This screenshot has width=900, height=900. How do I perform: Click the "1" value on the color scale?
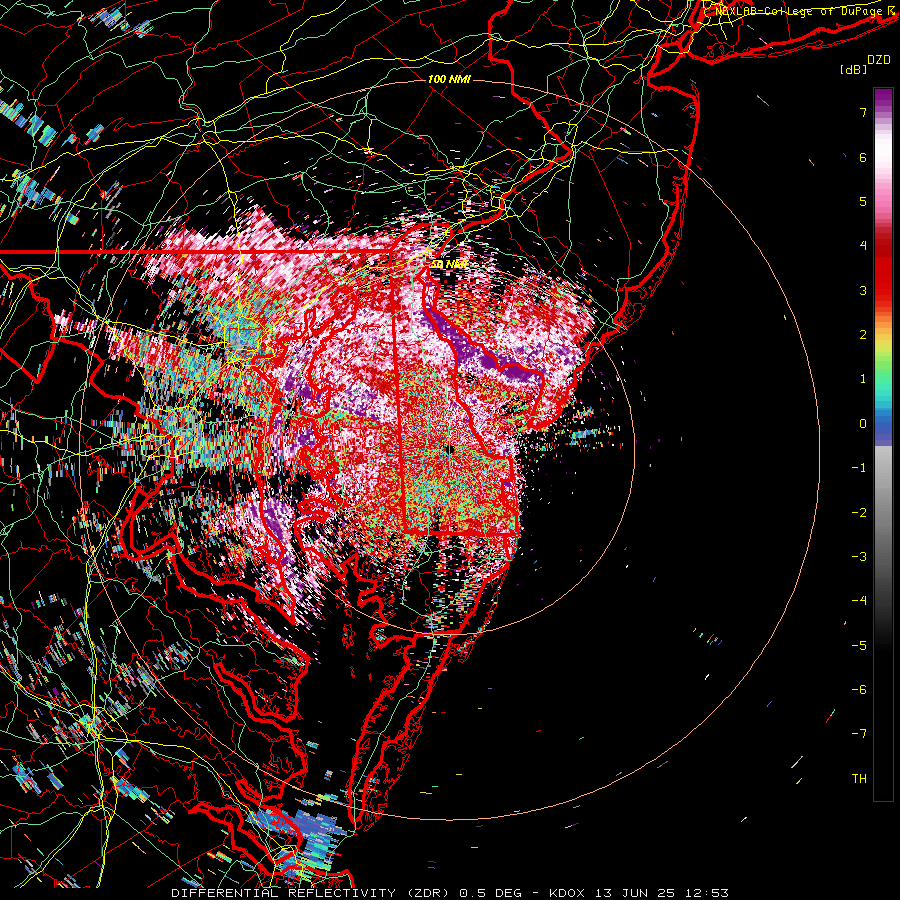coord(863,379)
